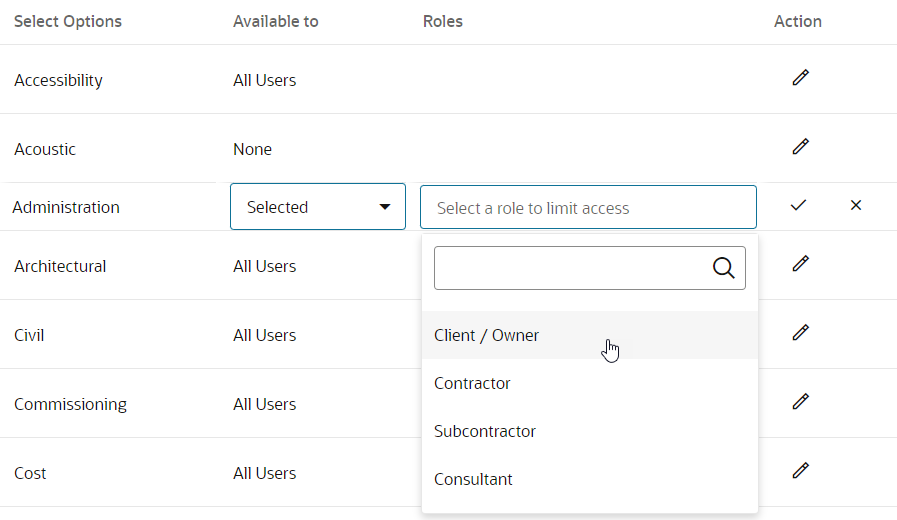
Task: Click pencil icon for Acoustic row
Action: (800, 146)
